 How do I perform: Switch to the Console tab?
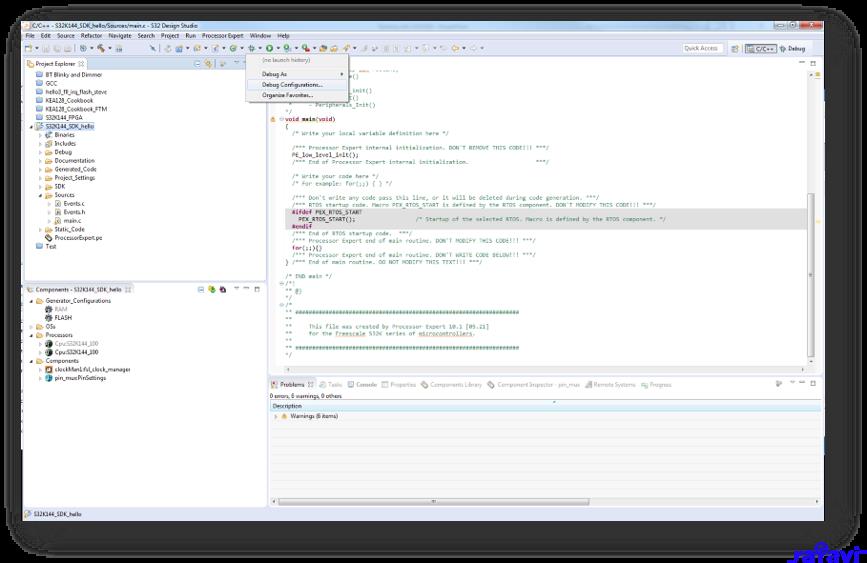(x=366, y=384)
